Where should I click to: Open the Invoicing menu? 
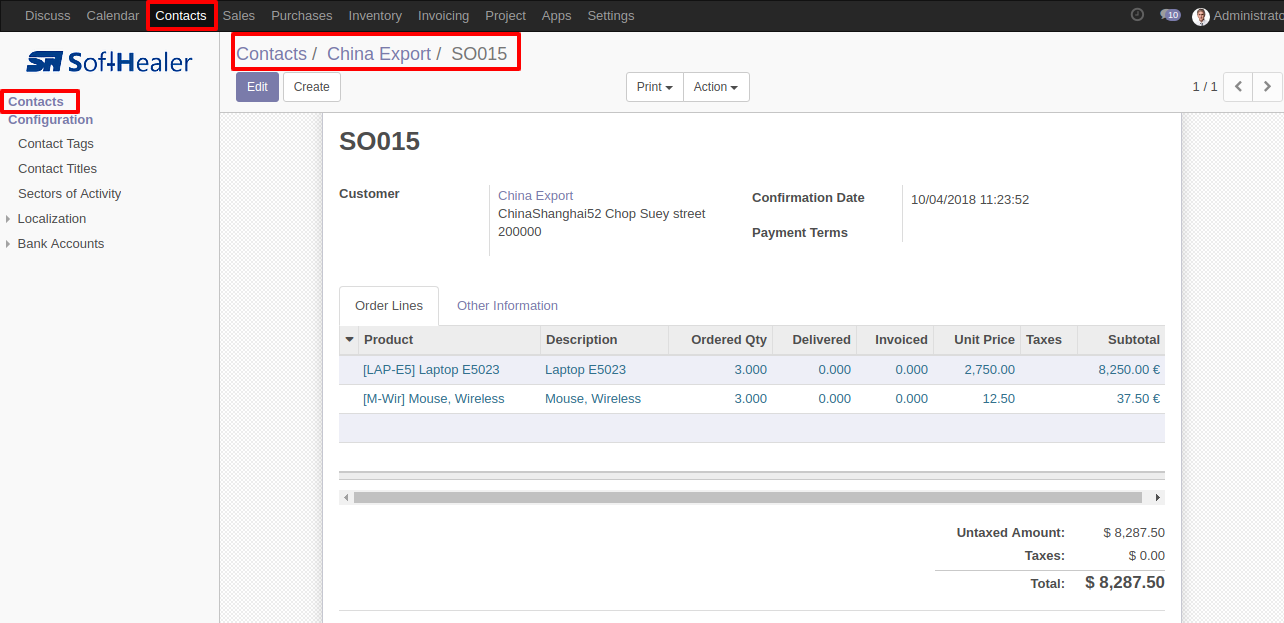point(443,16)
